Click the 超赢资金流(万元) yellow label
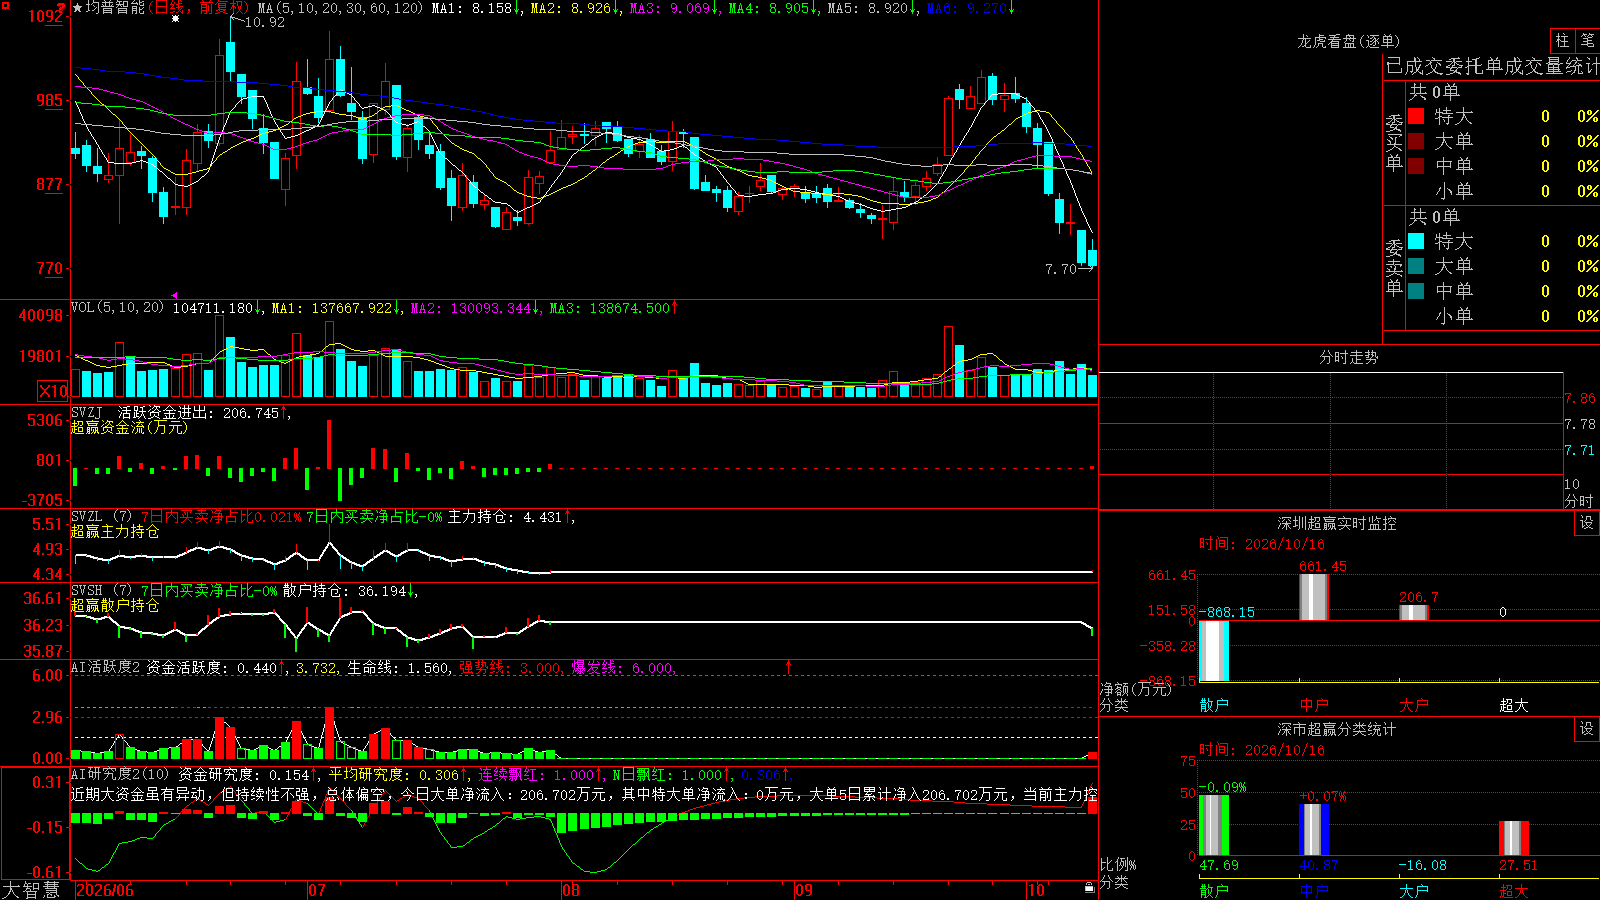The image size is (1600, 900). coord(129,427)
